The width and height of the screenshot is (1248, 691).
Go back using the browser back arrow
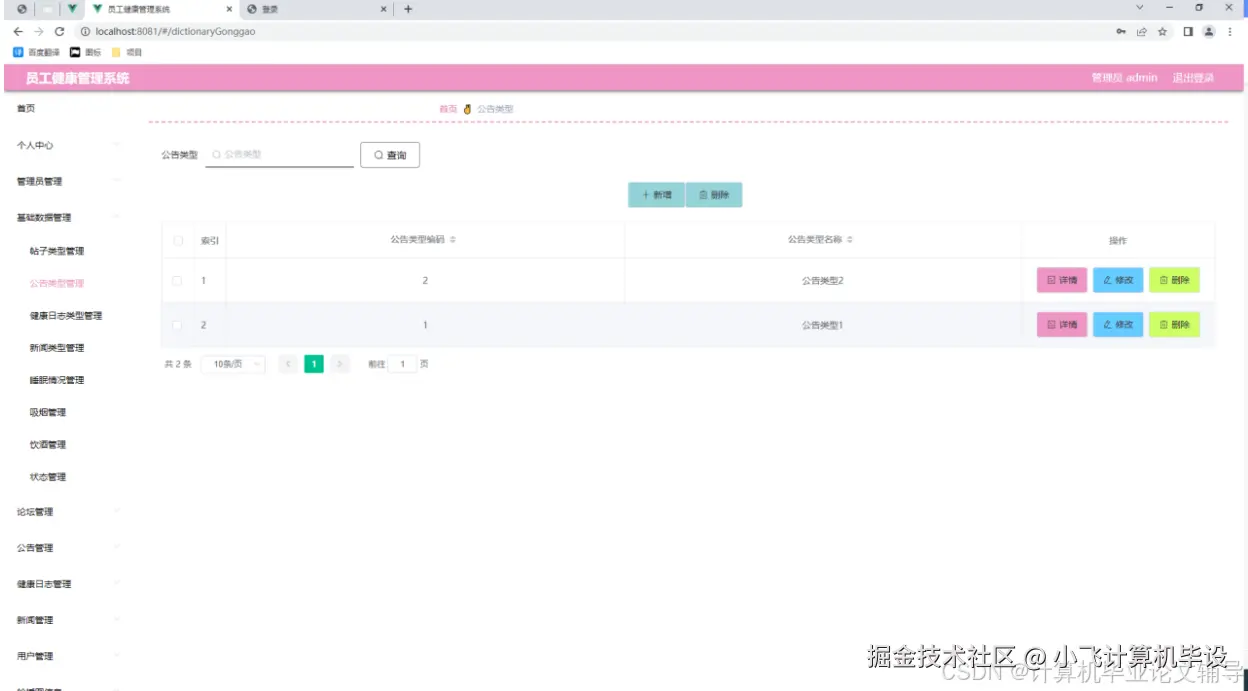pyautogui.click(x=18, y=31)
